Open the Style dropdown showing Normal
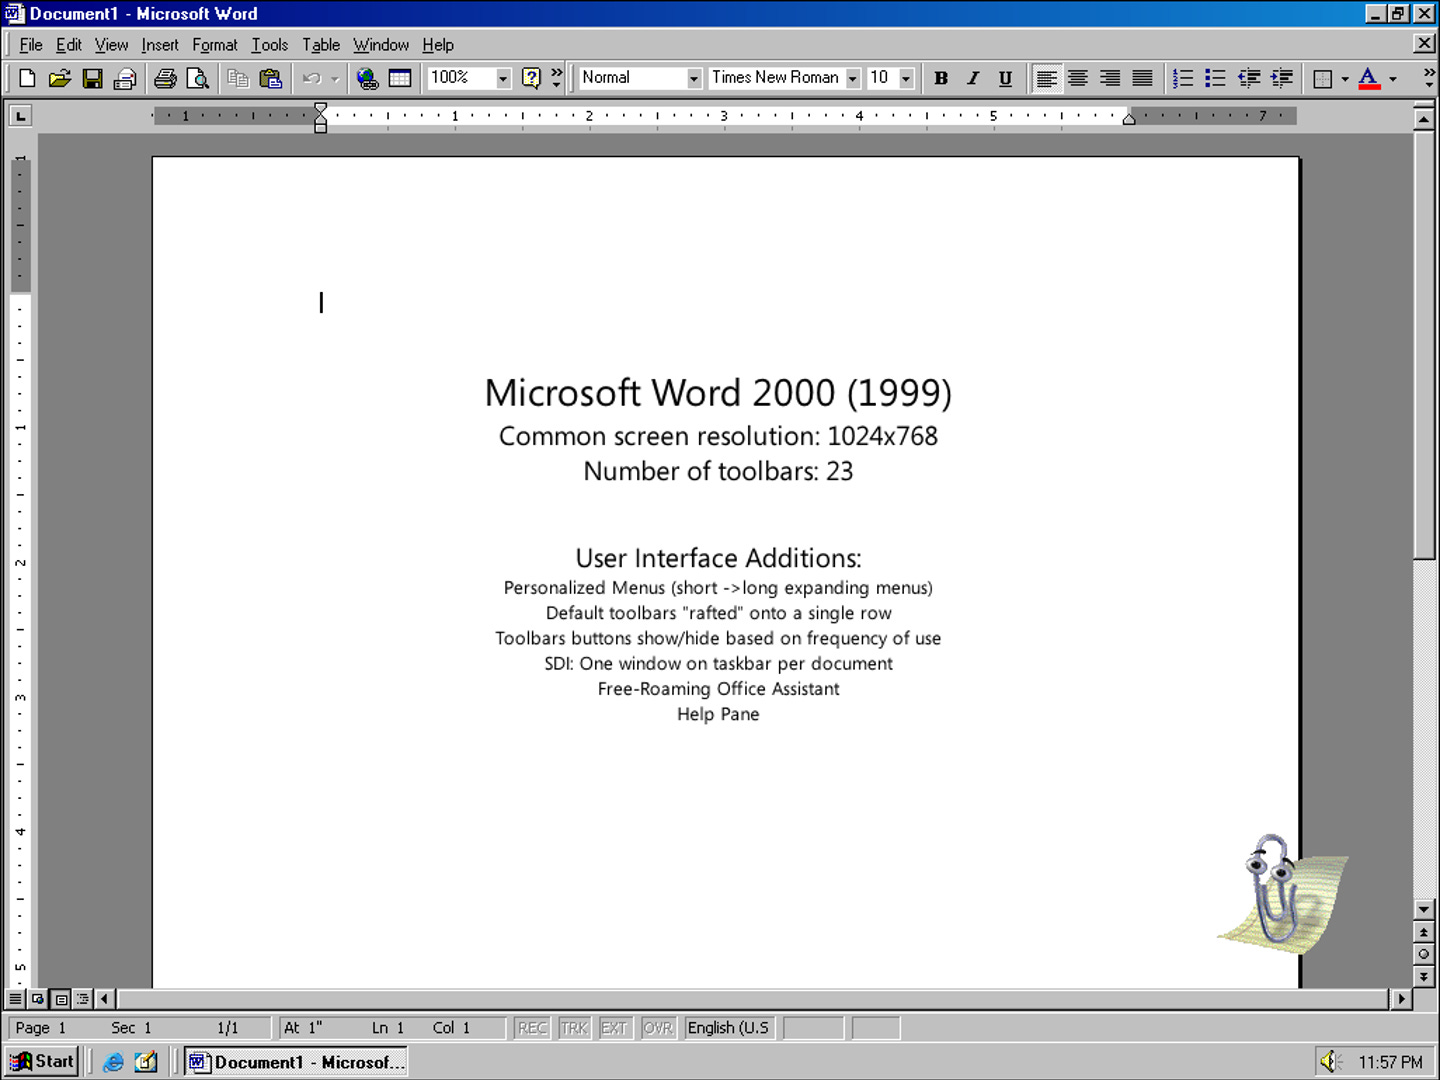Viewport: 1440px width, 1080px height. click(x=694, y=78)
